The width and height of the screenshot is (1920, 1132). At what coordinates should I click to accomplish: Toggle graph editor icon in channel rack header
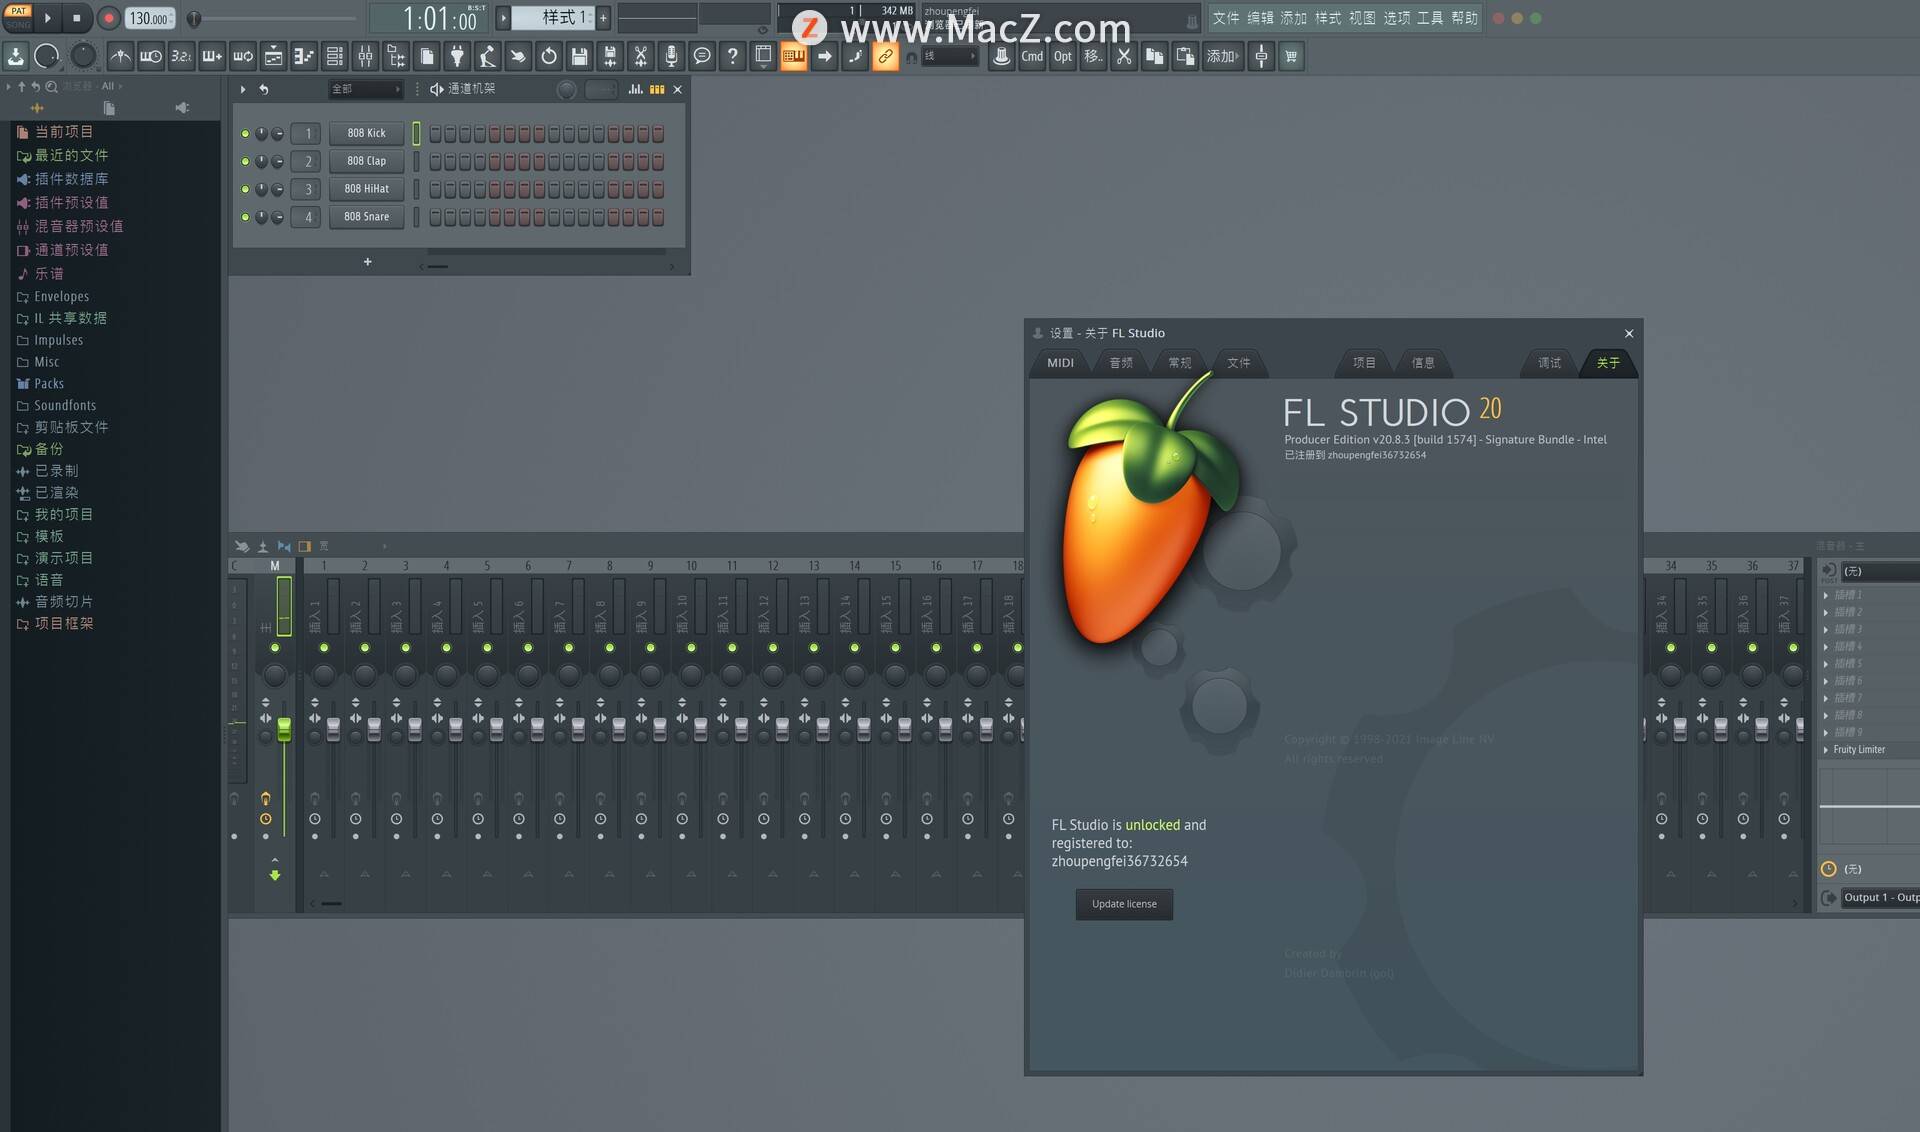[x=635, y=89]
